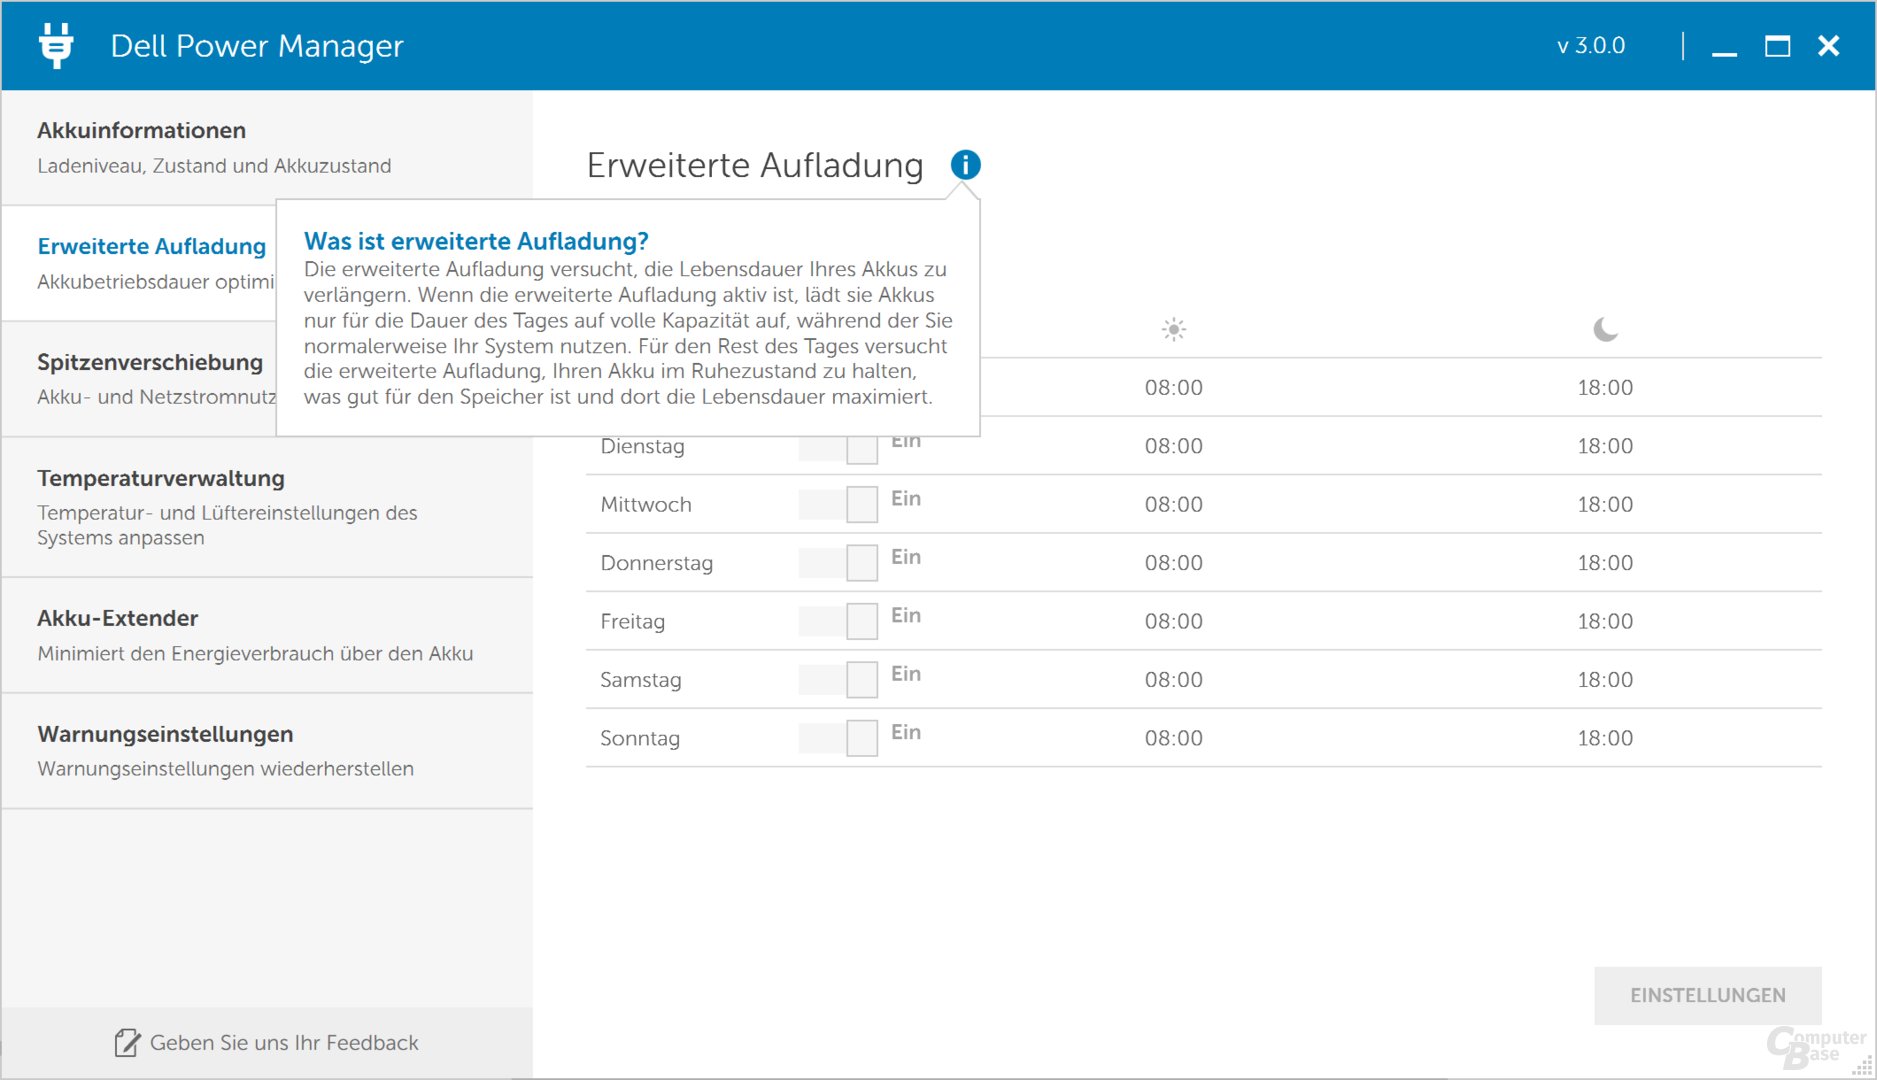Click the version label v 3.0.0
This screenshot has height=1080, width=1877.
(1591, 46)
